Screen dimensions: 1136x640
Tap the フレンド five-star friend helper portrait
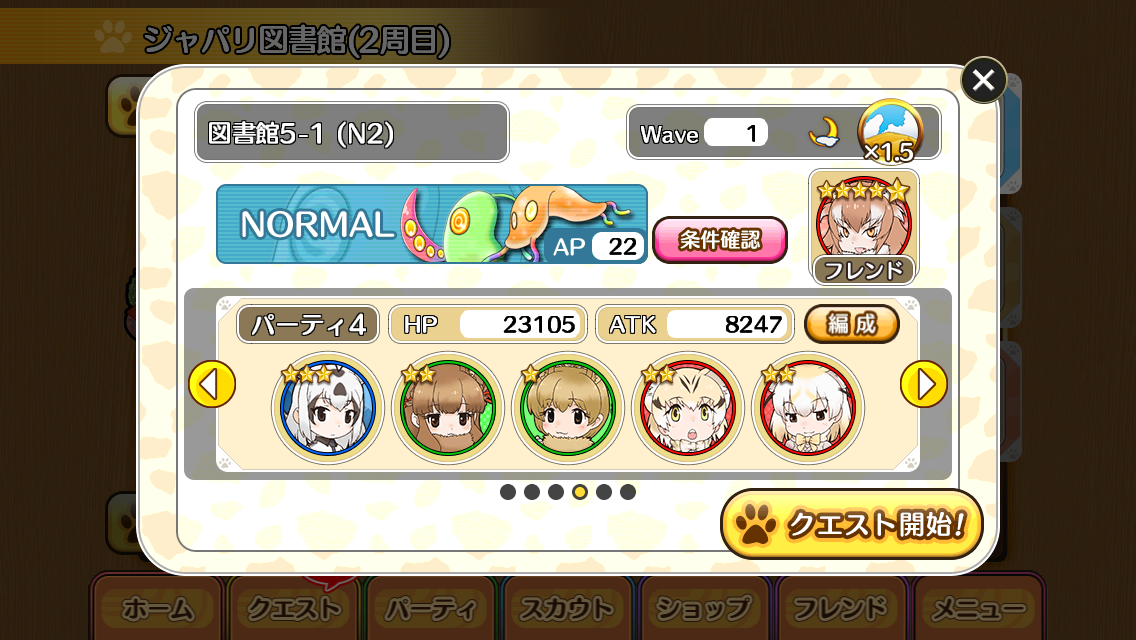pos(864,227)
